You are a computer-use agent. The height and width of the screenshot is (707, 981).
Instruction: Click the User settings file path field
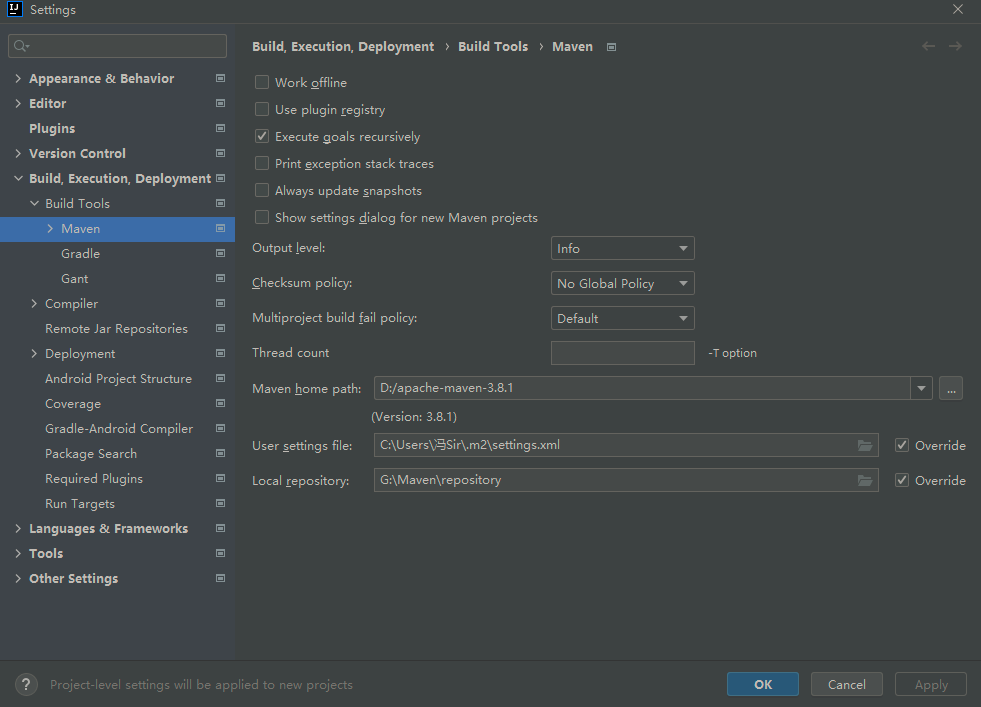tap(626, 445)
